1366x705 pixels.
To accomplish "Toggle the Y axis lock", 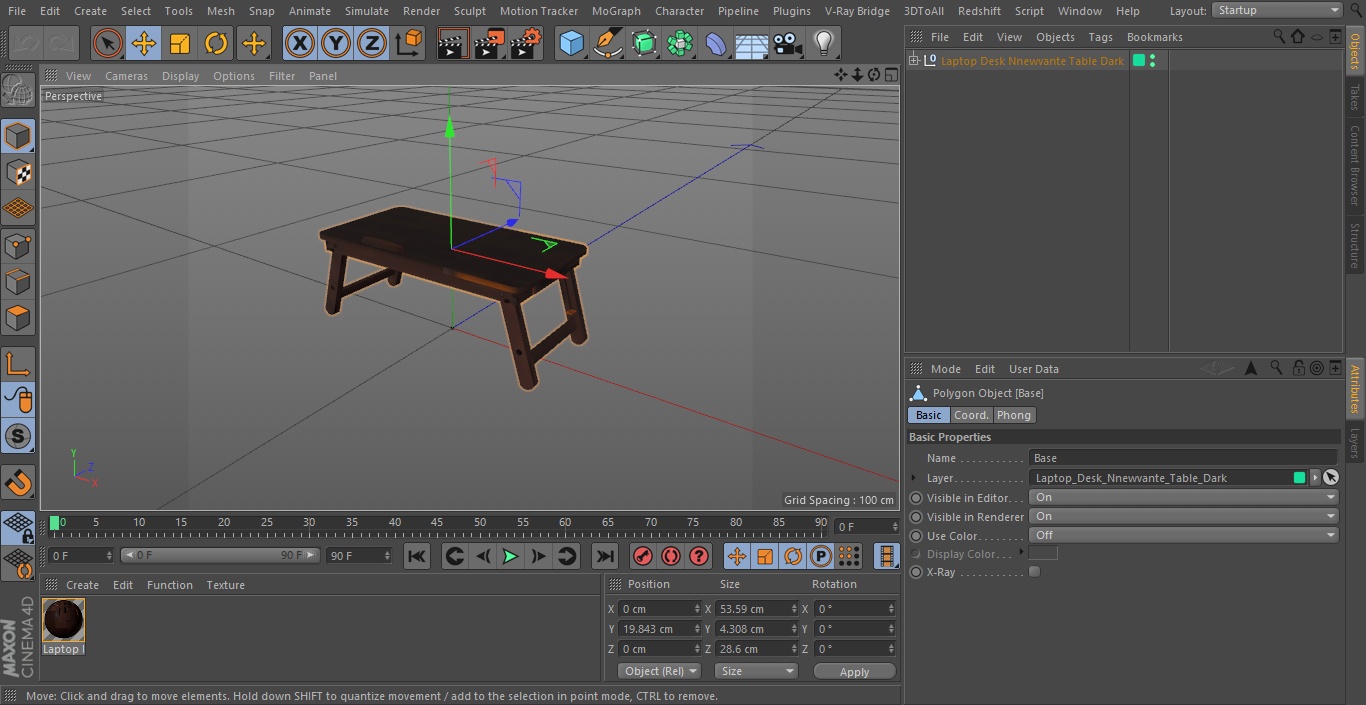I will coord(336,43).
